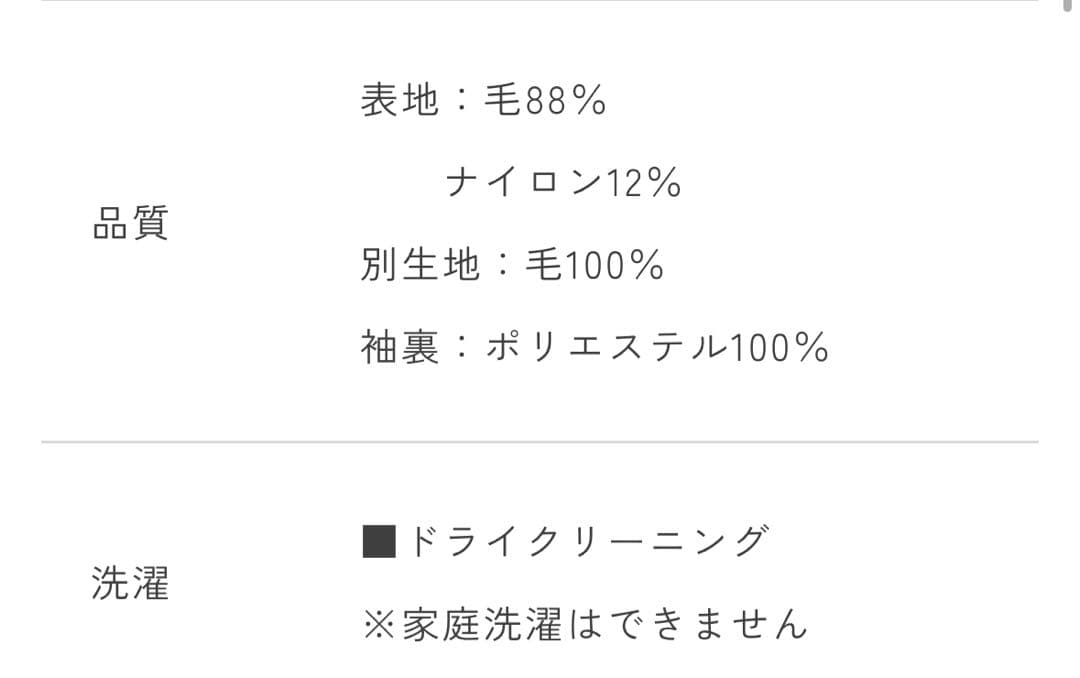The width and height of the screenshot is (1080, 678).
Task: Click the 表地 label text
Action: [400, 100]
